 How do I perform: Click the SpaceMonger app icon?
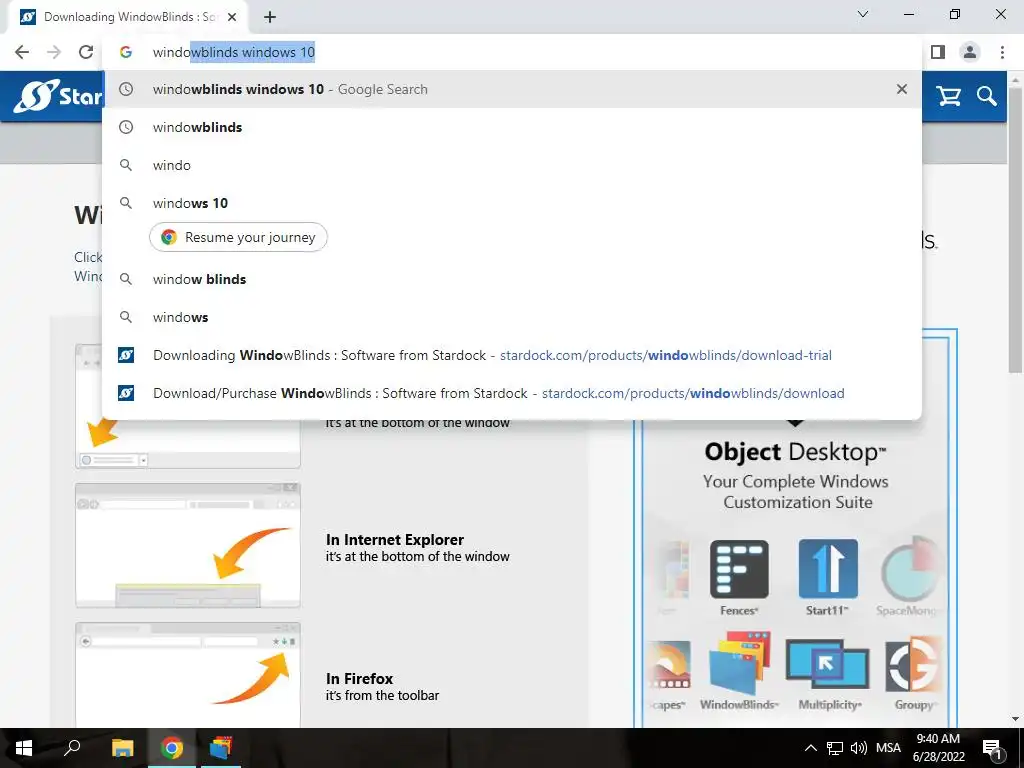[x=911, y=569]
